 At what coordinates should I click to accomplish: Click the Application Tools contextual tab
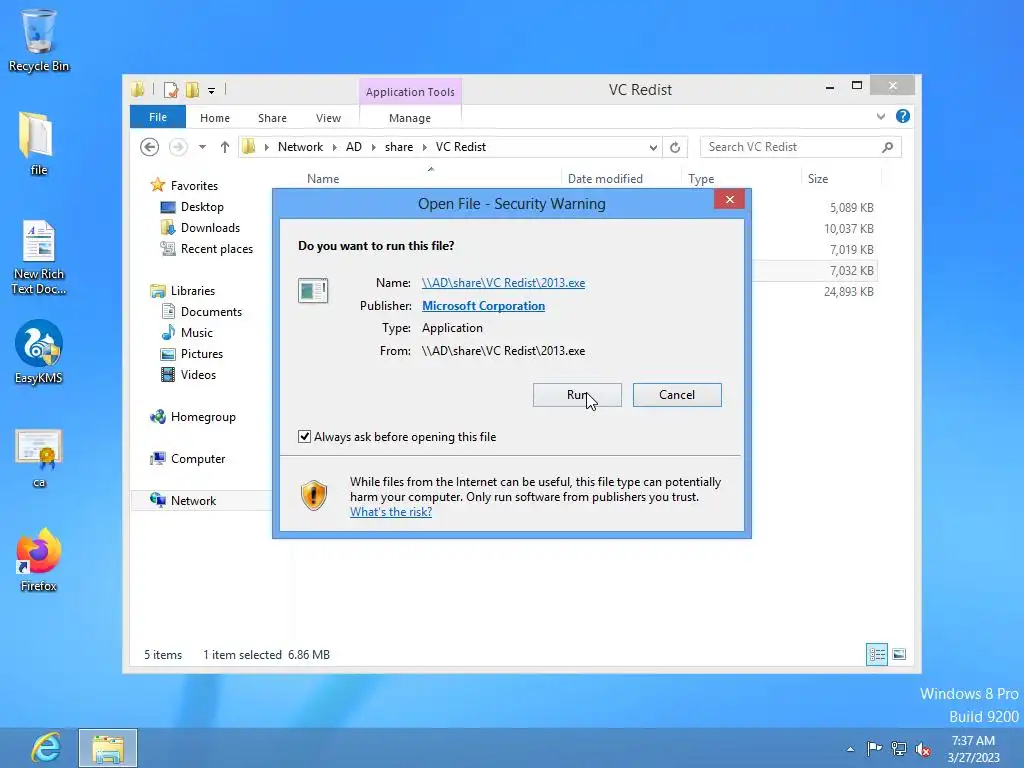point(410,92)
